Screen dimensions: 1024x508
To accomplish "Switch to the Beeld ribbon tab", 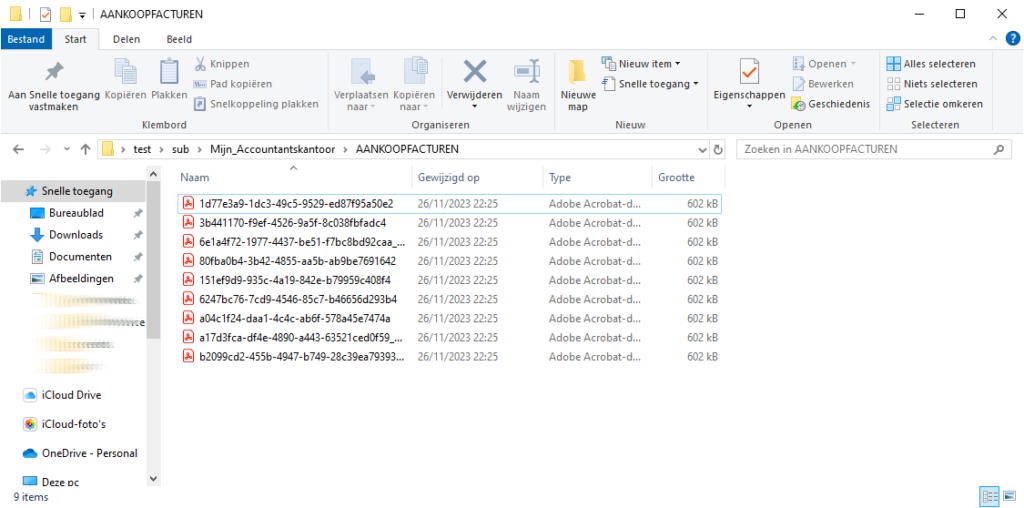I will [x=179, y=39].
